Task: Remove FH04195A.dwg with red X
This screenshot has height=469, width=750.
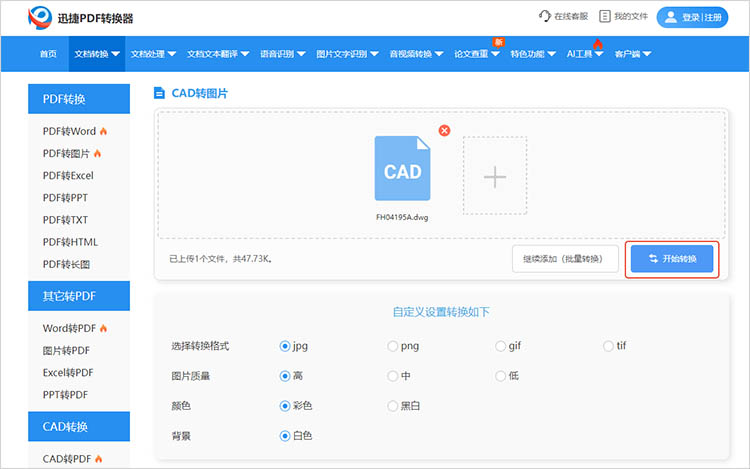Action: point(444,131)
